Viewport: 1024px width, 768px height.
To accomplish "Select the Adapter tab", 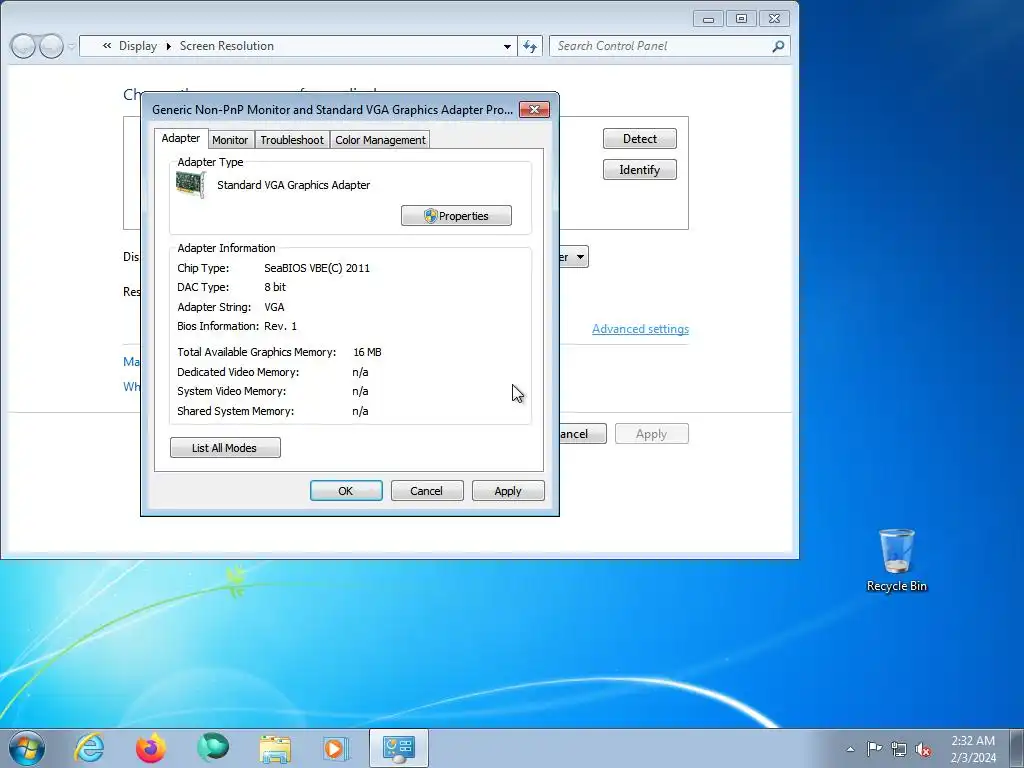I will (181, 138).
